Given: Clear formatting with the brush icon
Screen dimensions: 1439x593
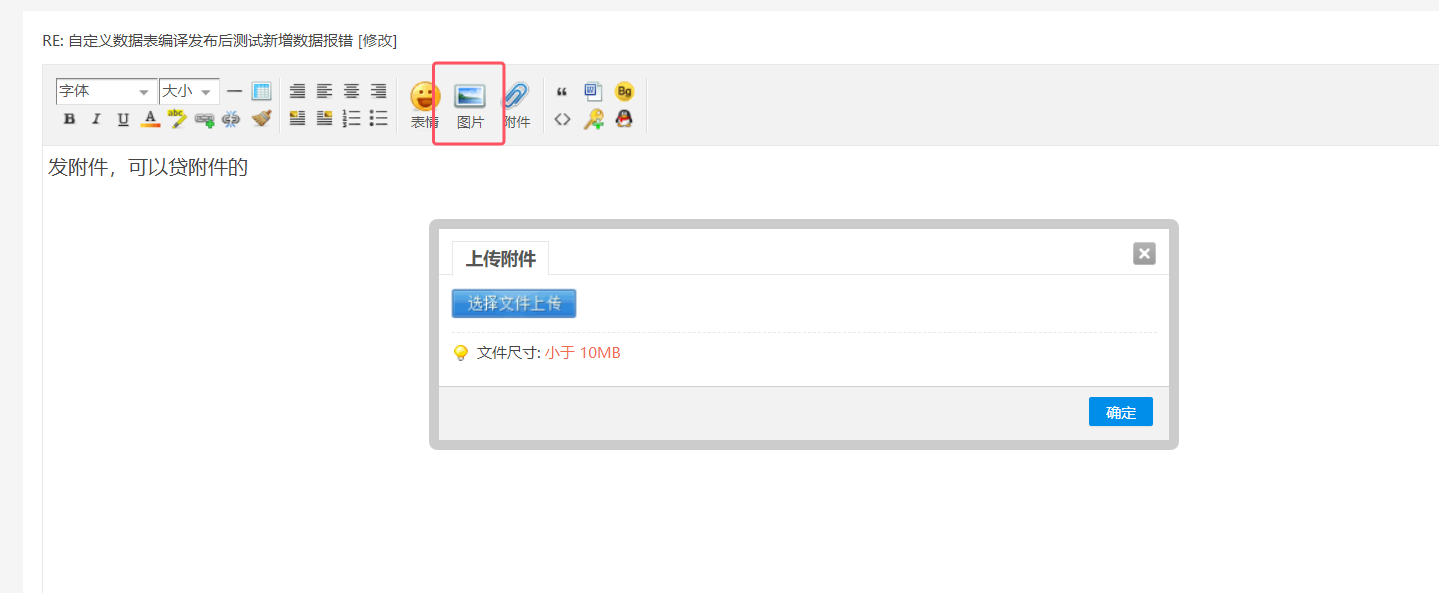Looking at the screenshot, I should (262, 119).
